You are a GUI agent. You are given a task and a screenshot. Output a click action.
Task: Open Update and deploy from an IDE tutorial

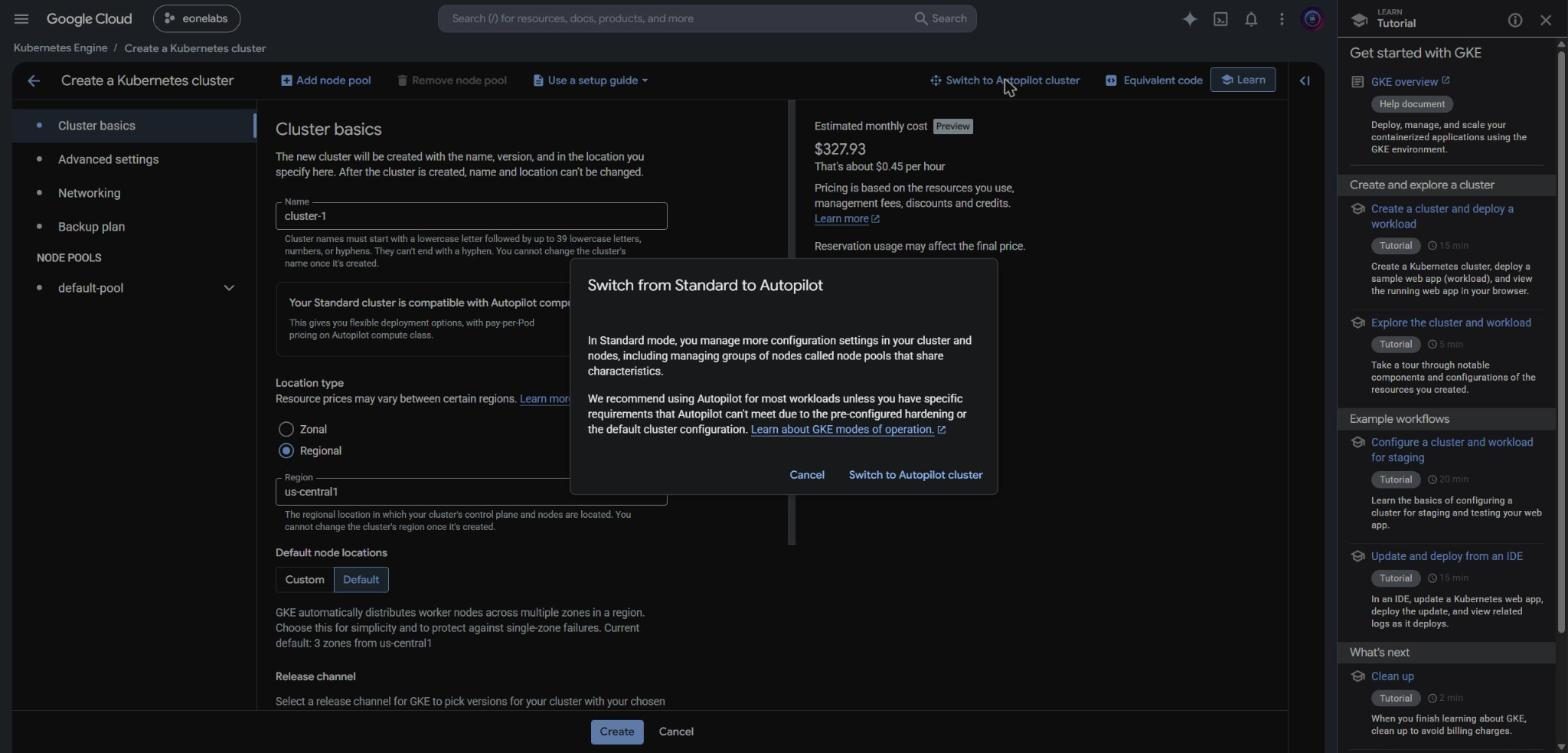click(1447, 556)
